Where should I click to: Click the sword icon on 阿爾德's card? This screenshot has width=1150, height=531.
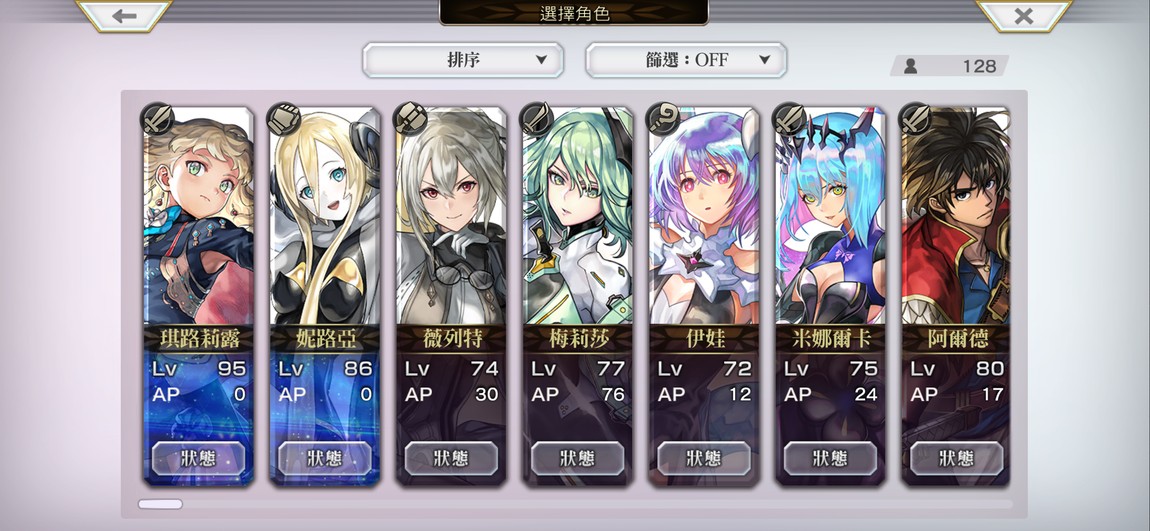[915, 119]
